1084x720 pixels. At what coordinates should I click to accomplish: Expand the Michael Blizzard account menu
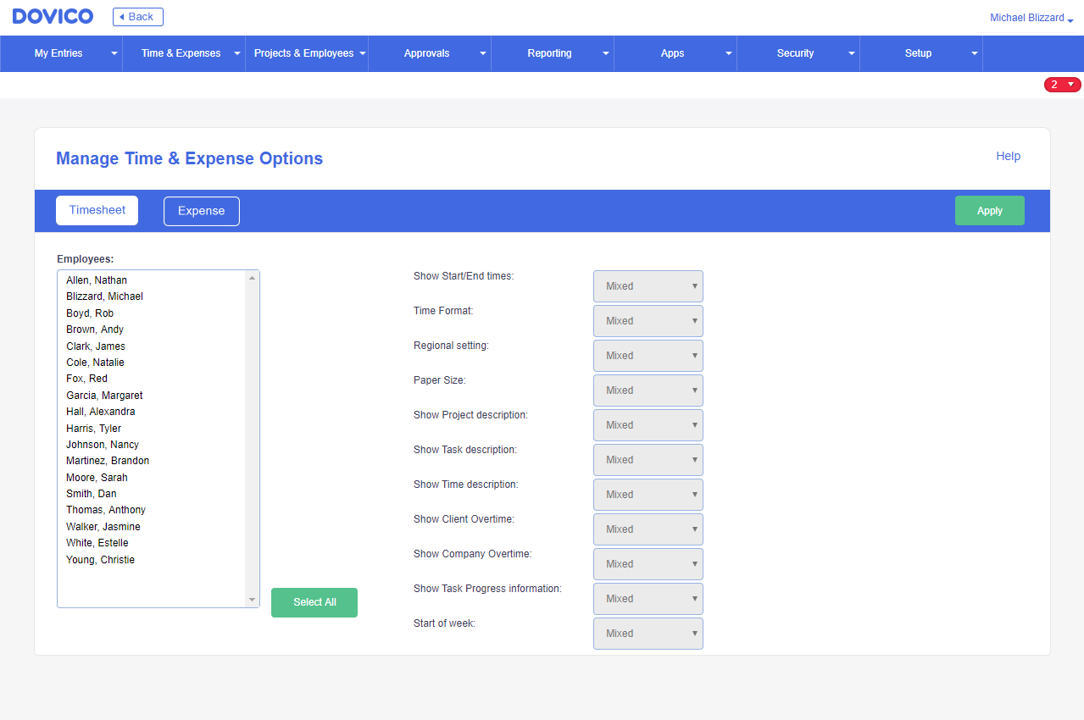(x=1029, y=17)
